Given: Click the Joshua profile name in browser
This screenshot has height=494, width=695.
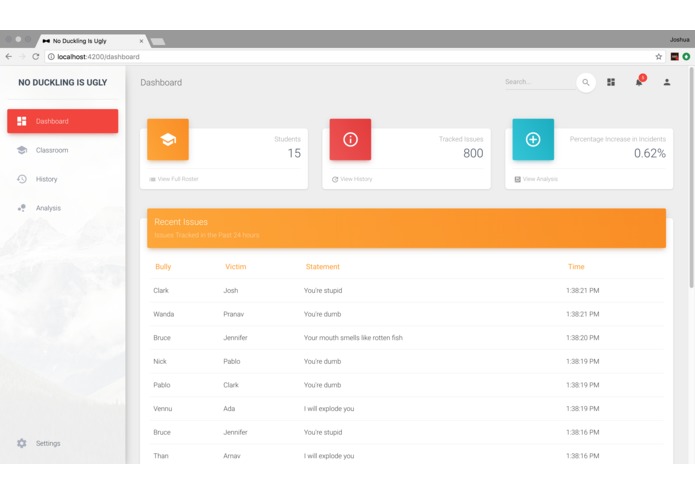Looking at the screenshot, I should [679, 39].
